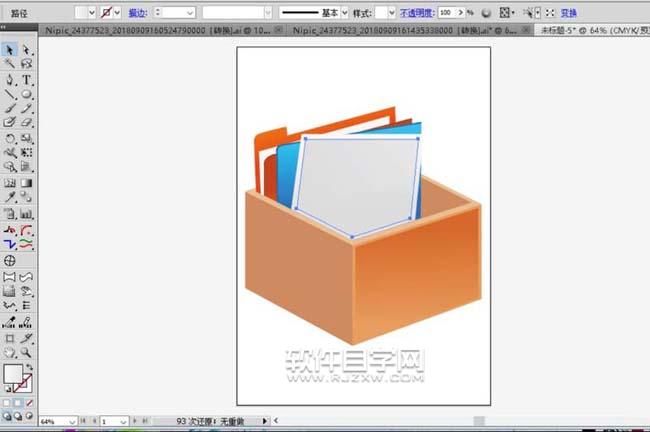The image size is (650, 432).
Task: Choose the Scale tool
Action: pos(27,138)
